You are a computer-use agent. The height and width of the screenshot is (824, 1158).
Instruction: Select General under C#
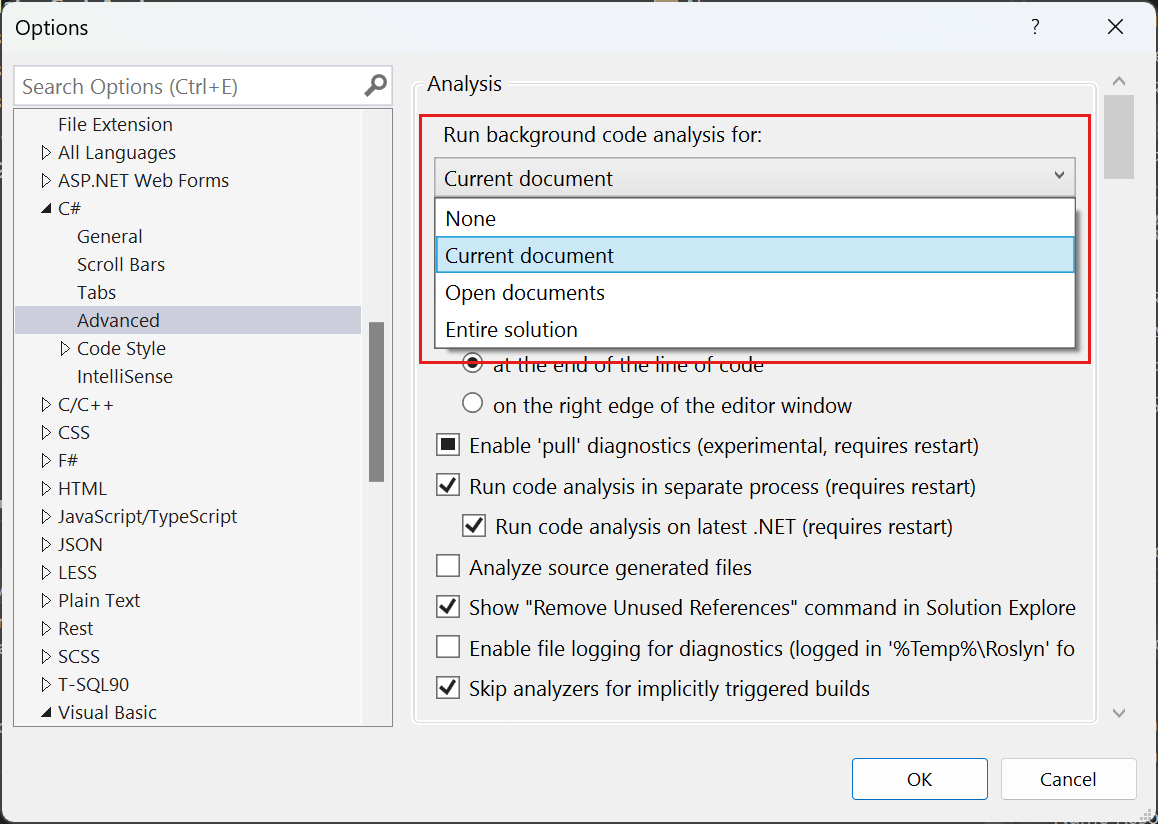point(109,236)
